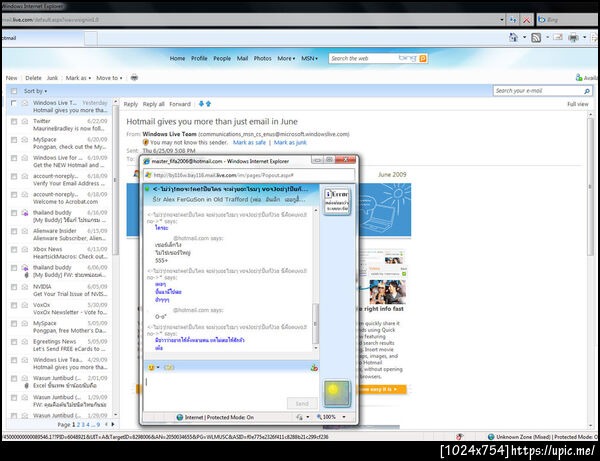This screenshot has height=461, width=600.
Task: Open the IE Home toolbar icon
Action: 513,37
